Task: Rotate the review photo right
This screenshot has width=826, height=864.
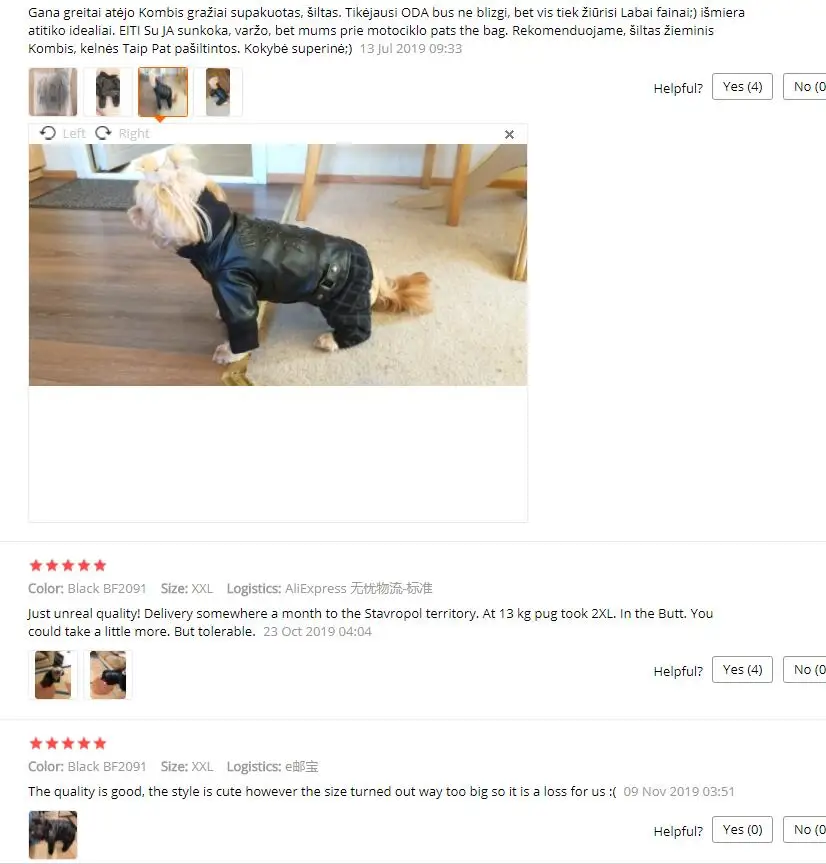Action: [x=122, y=133]
